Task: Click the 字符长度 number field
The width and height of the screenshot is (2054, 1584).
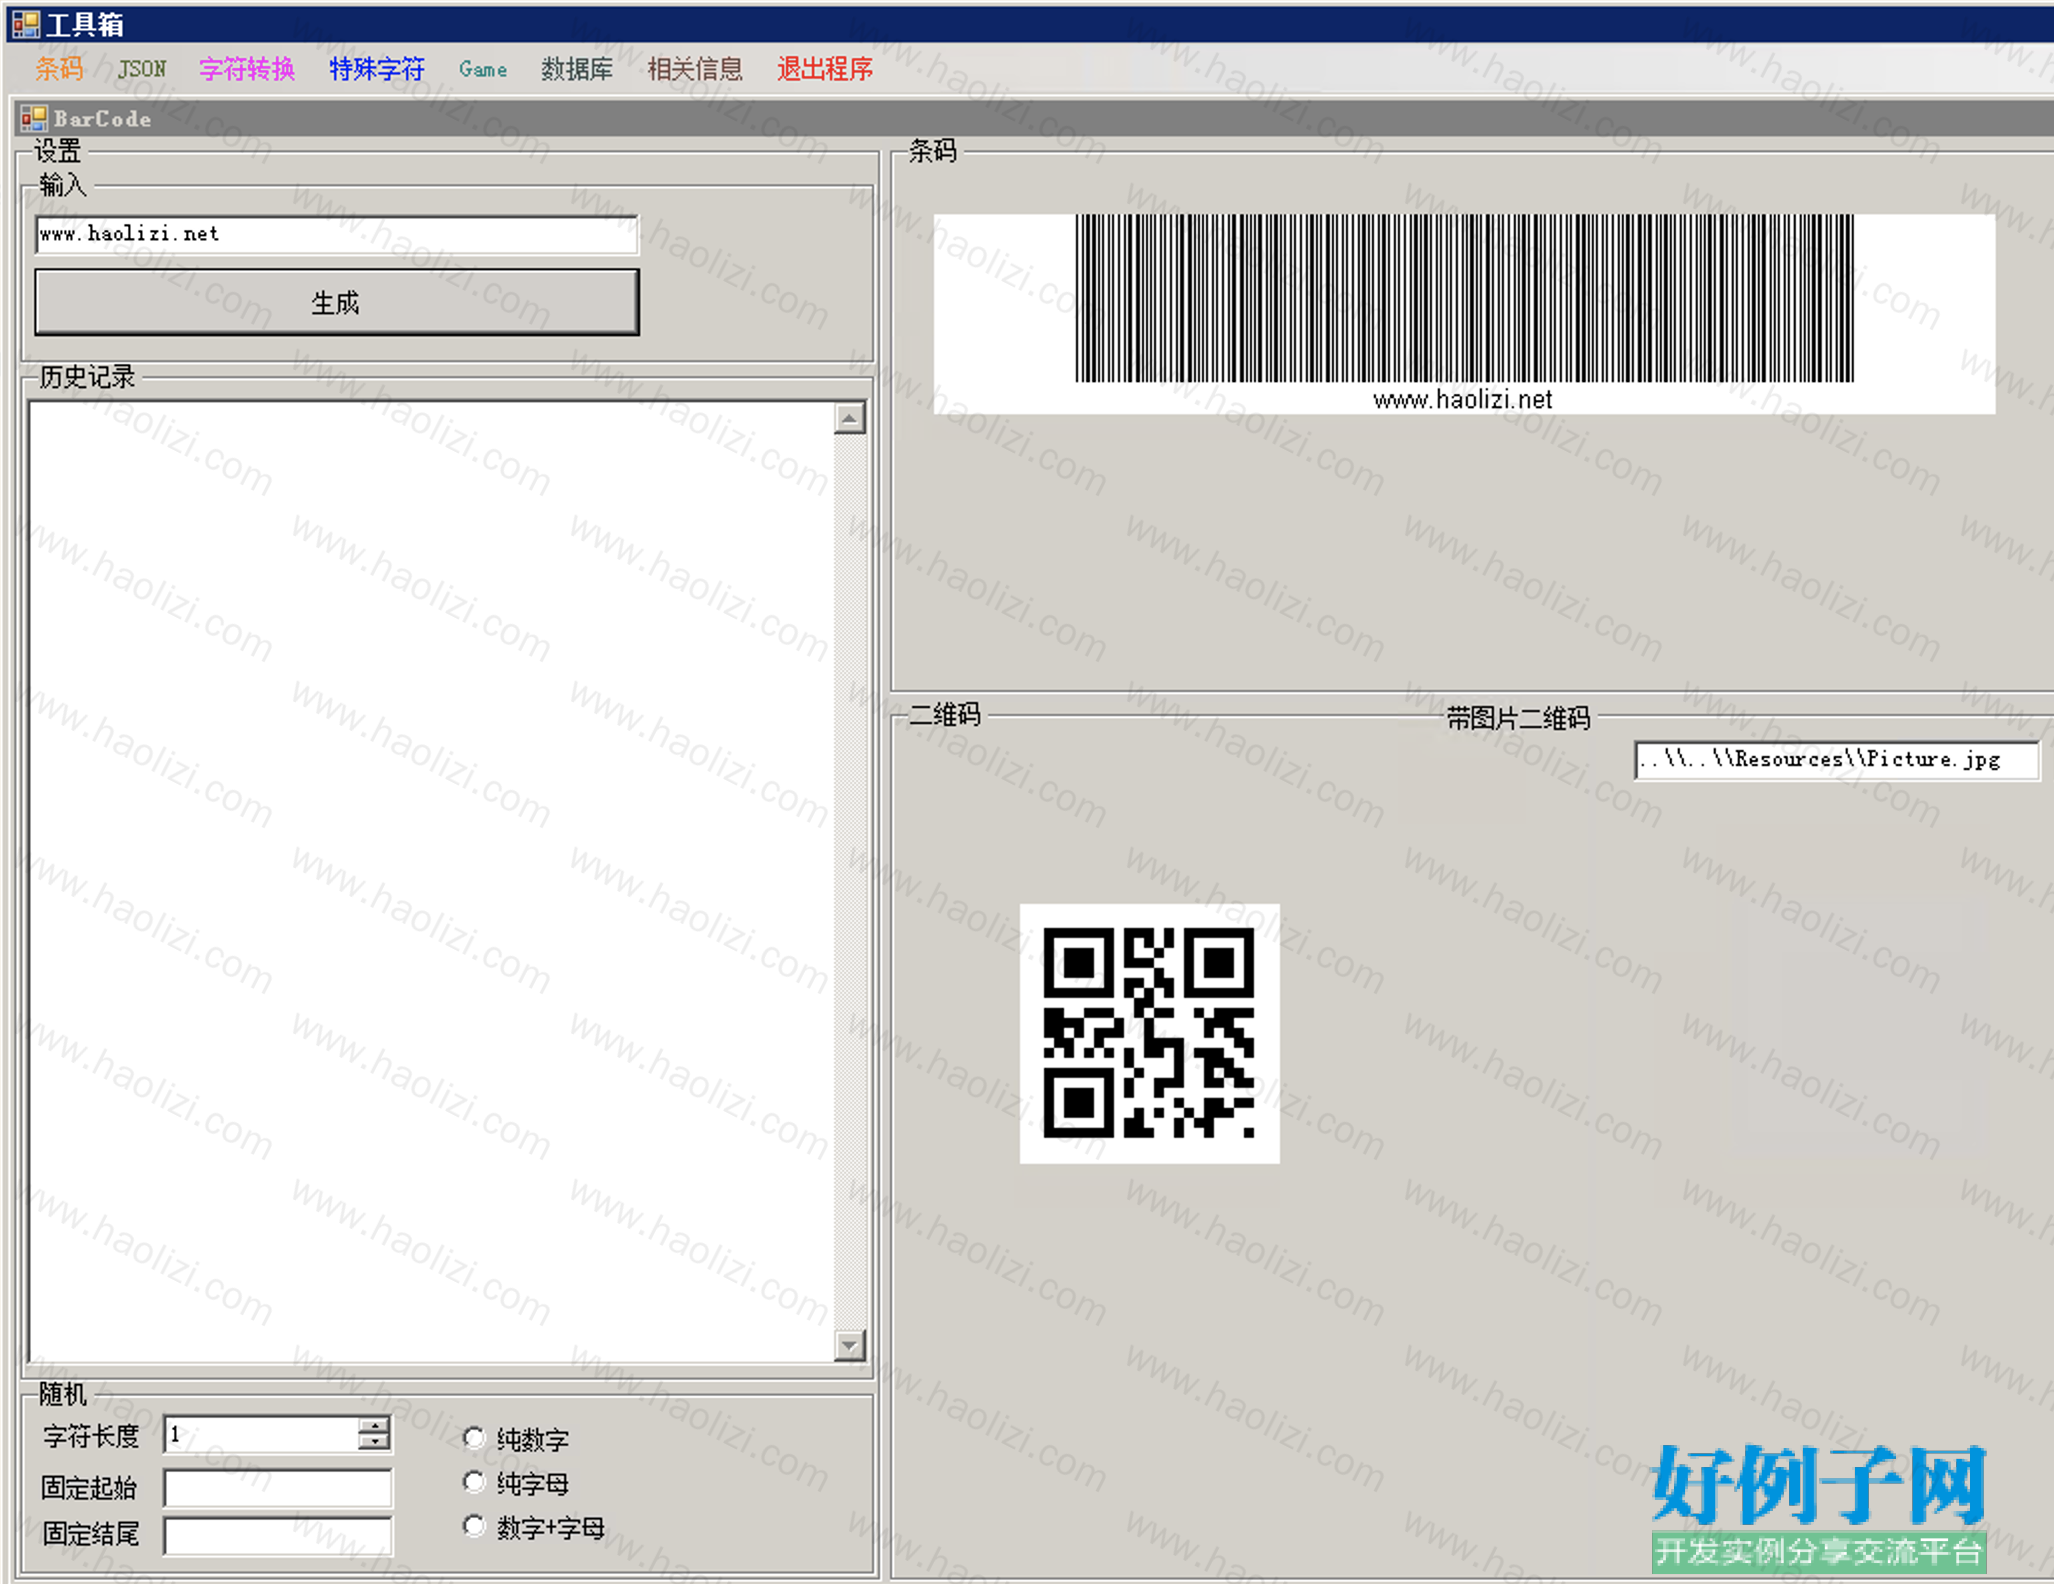Action: pos(262,1435)
